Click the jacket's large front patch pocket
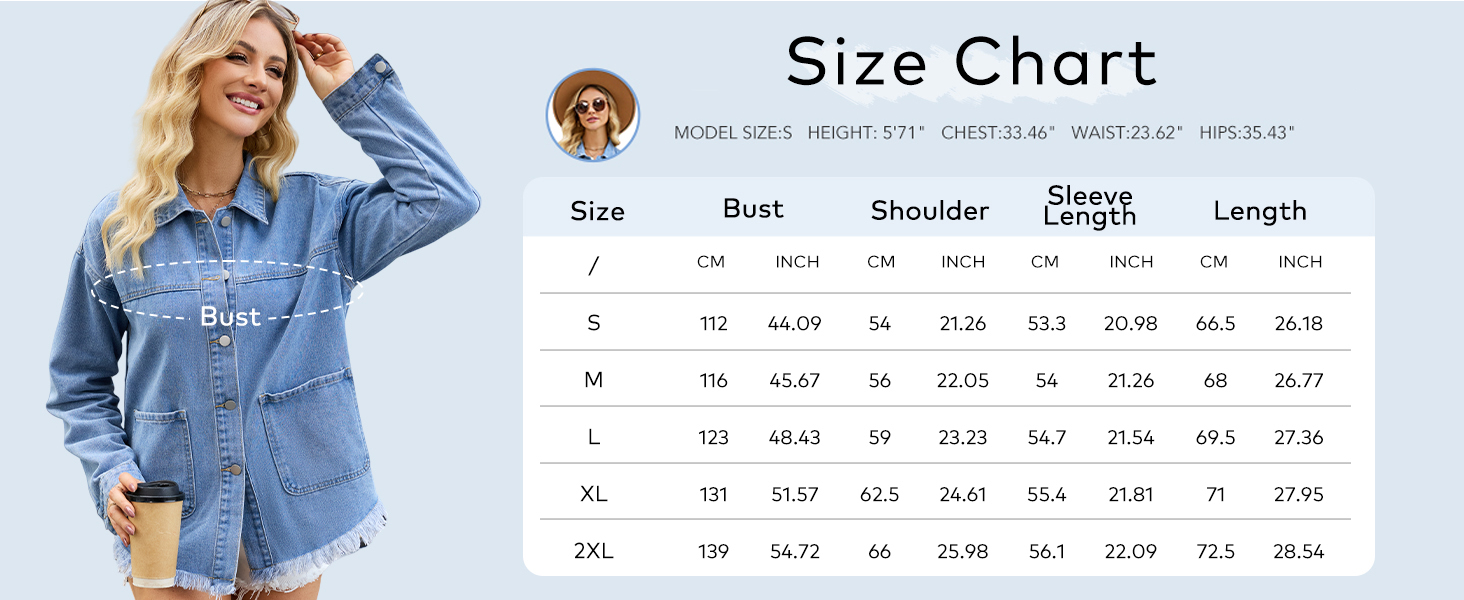Screen dimensions: 1464x600 (312, 430)
